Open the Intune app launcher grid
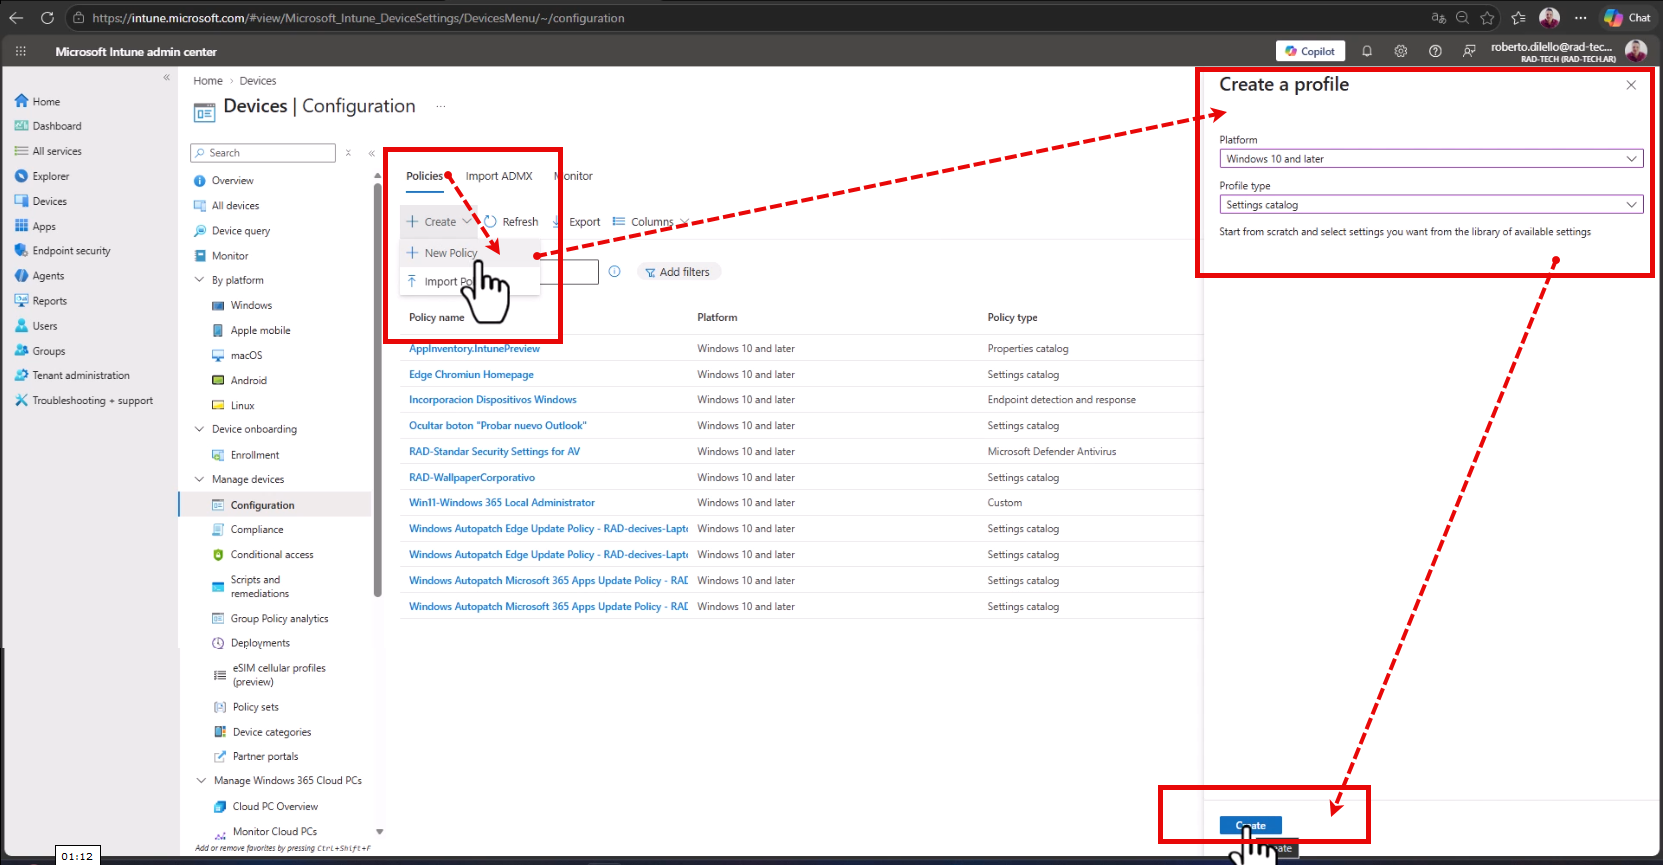Image resolution: width=1663 pixels, height=865 pixels. (20, 51)
